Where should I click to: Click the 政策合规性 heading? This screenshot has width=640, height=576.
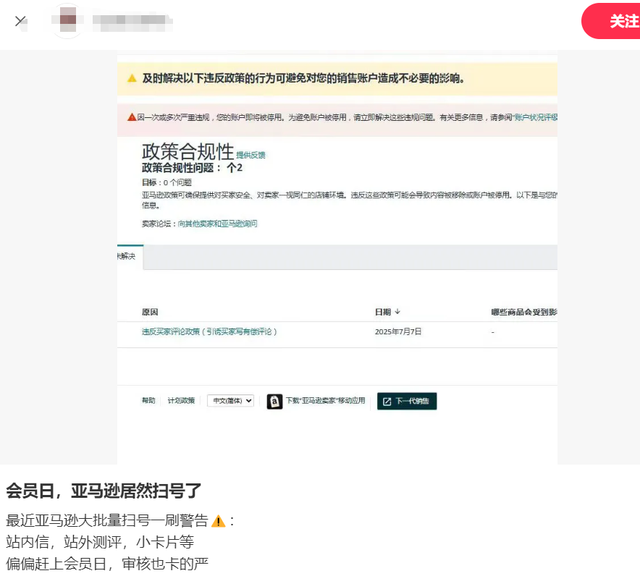188,152
